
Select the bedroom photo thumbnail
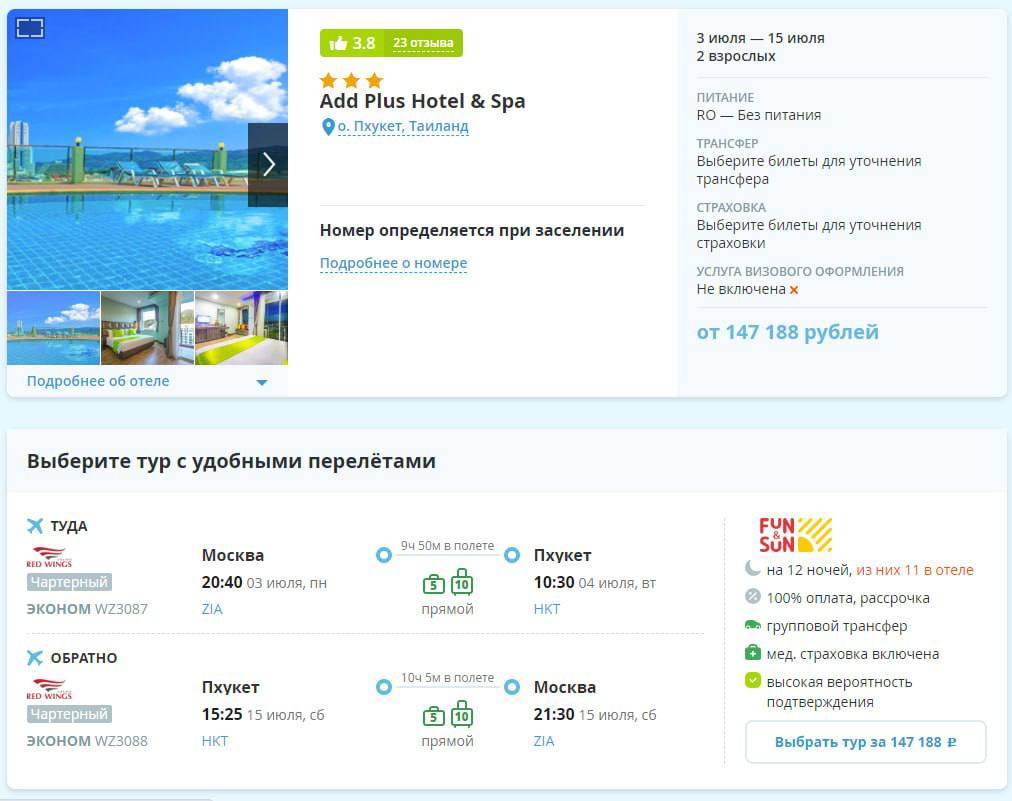point(147,328)
